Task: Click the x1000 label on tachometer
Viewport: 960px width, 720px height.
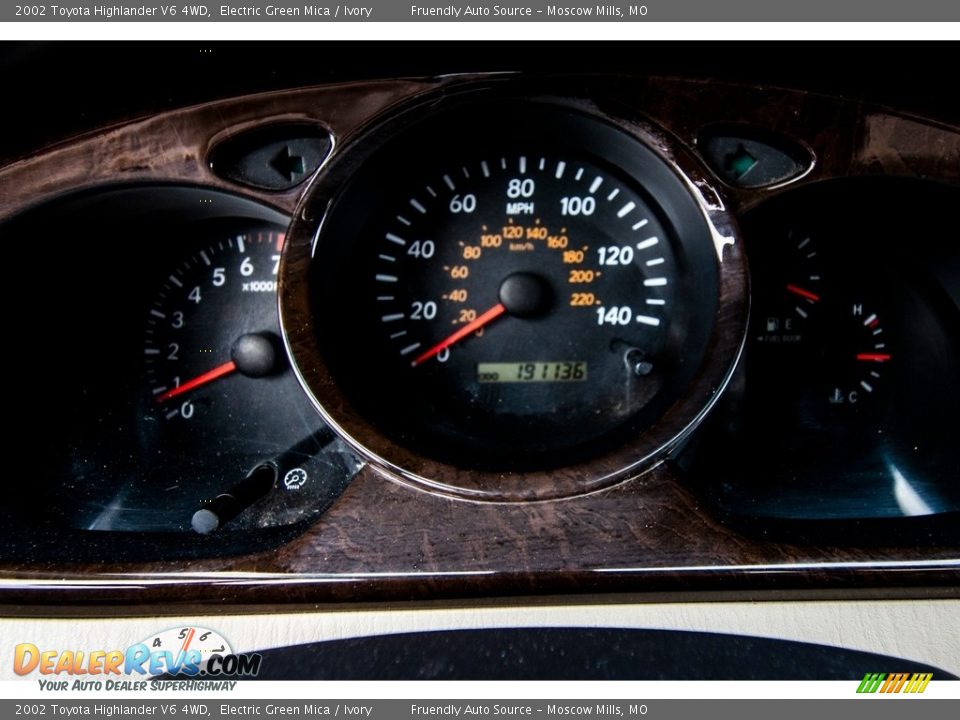Action: 260,287
